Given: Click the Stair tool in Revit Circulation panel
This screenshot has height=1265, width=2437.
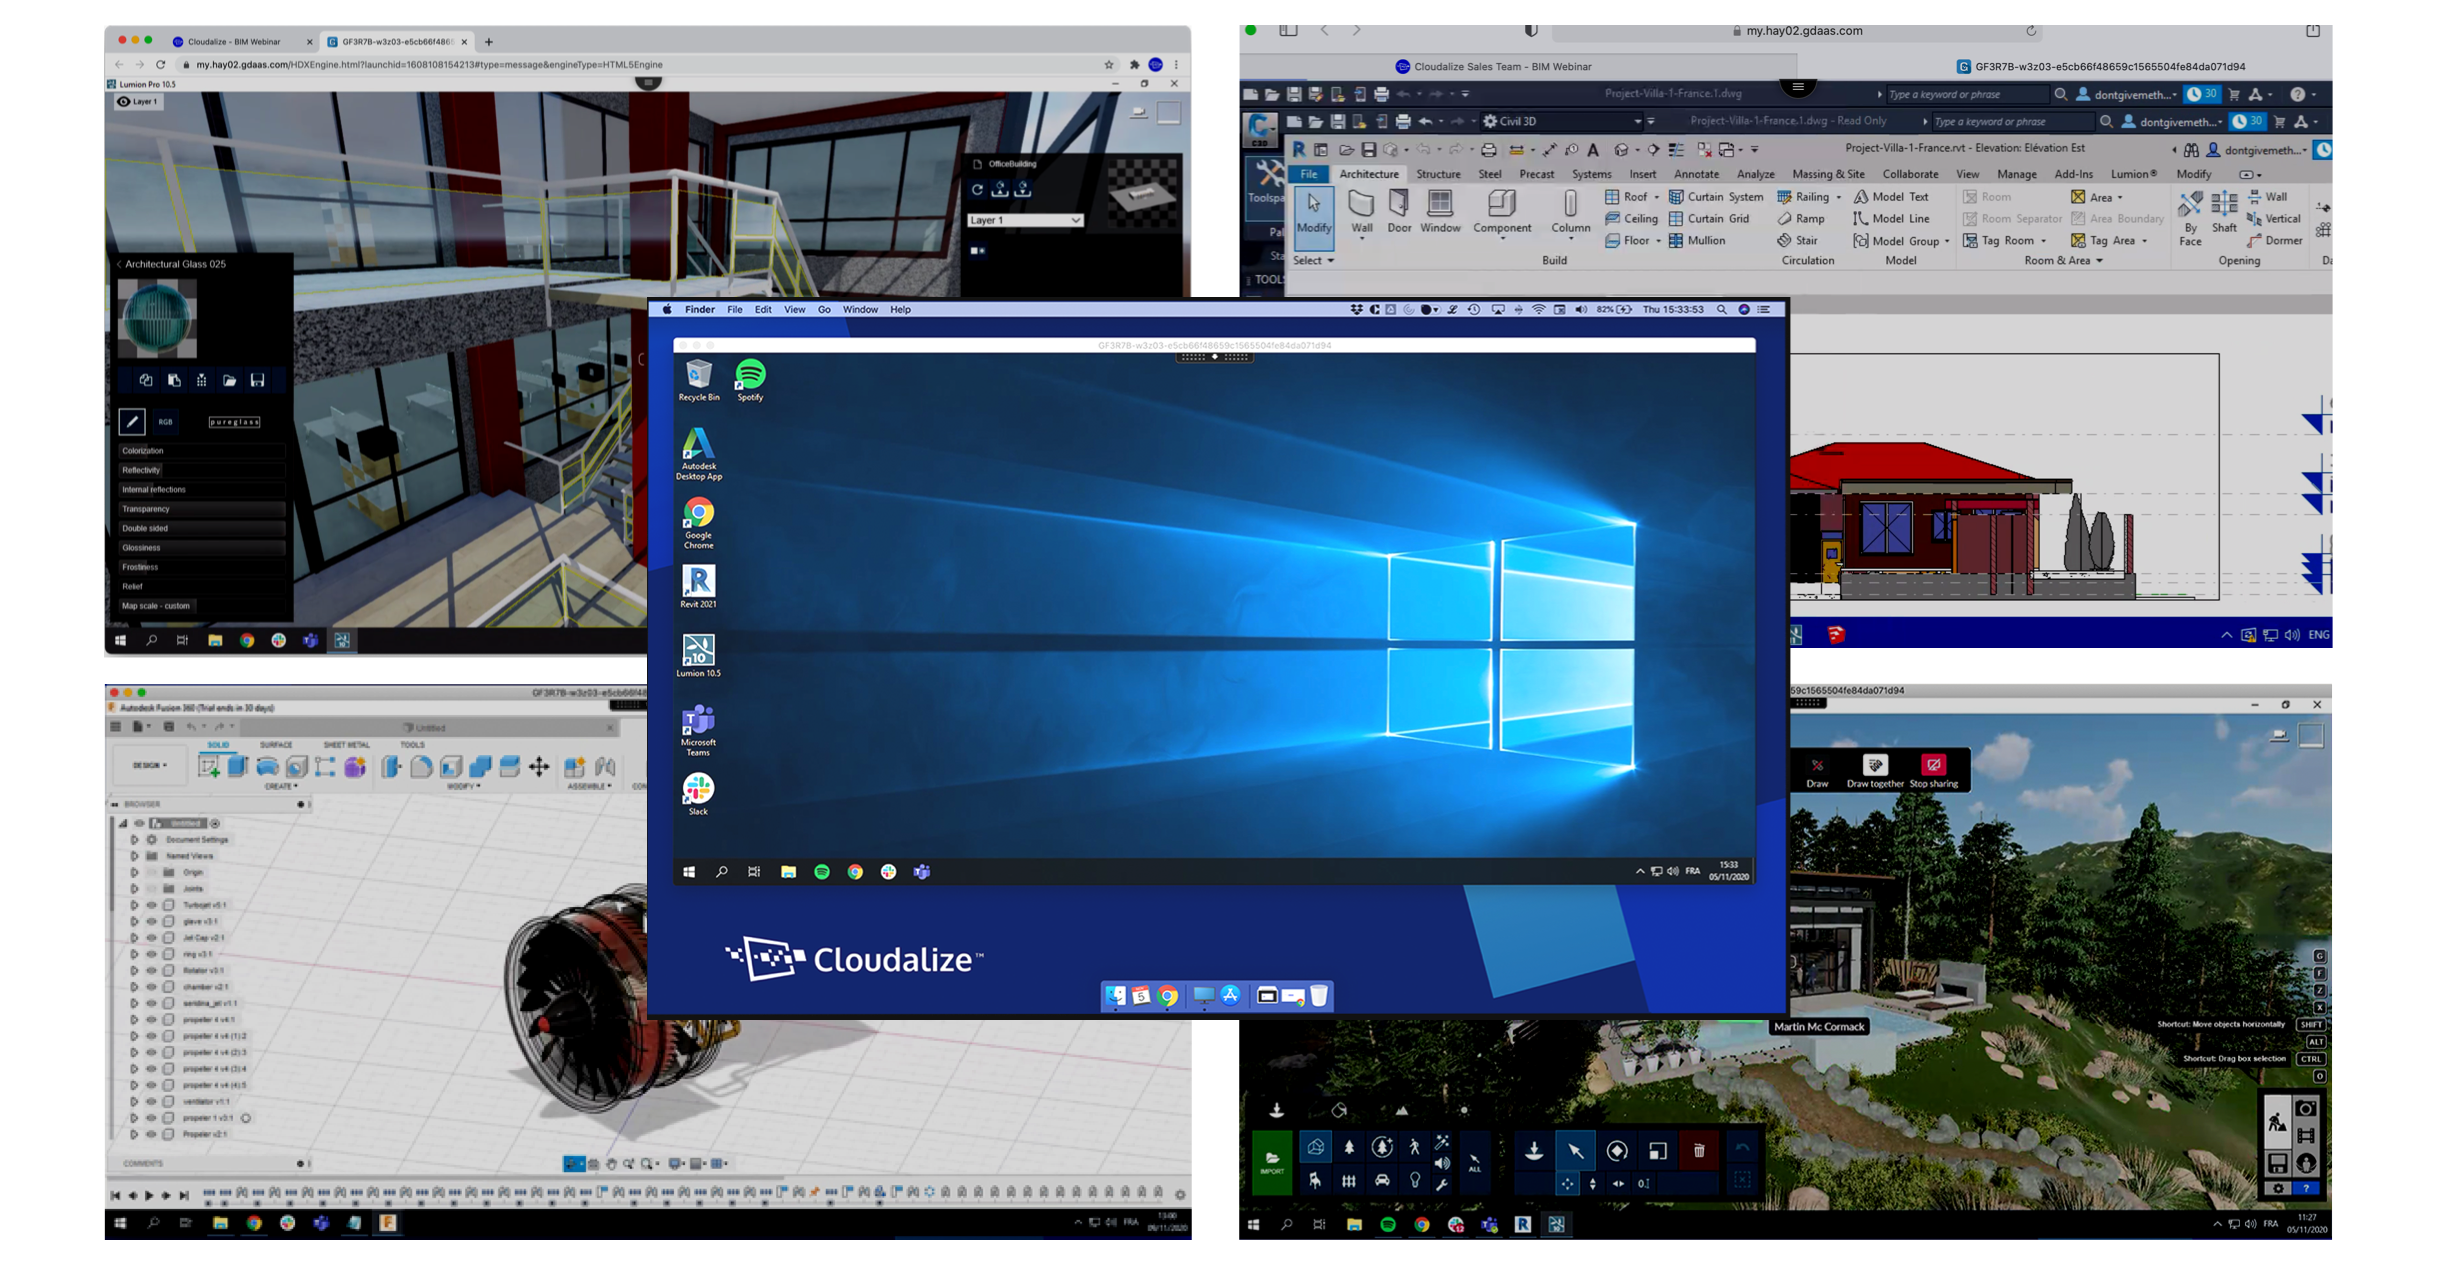Looking at the screenshot, I should (1797, 240).
